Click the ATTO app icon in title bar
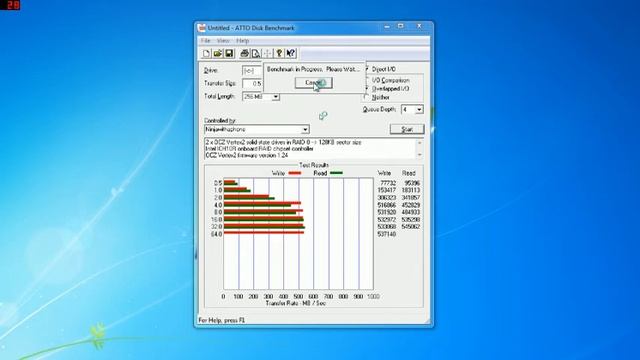The width and height of the screenshot is (640, 360). [x=202, y=28]
